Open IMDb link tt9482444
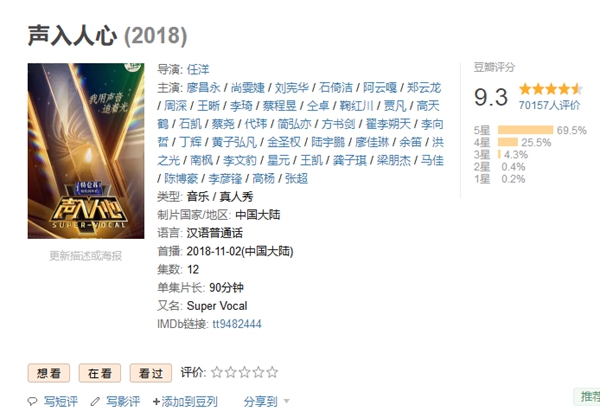The height and width of the screenshot is (418, 600). 237,324
